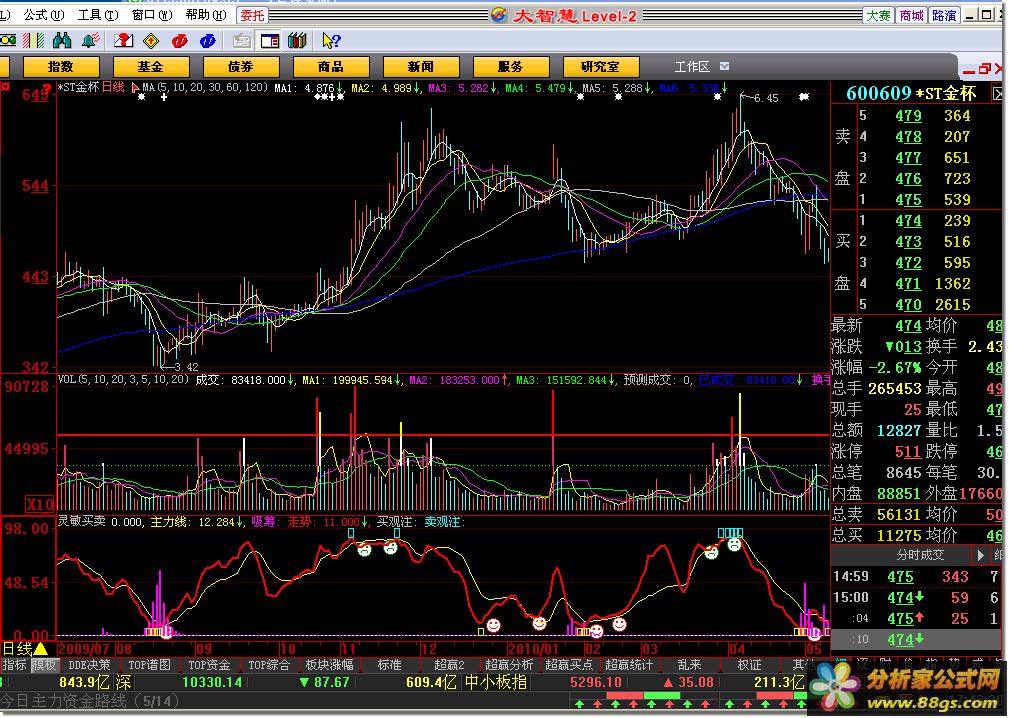Switch to the 超赢统计 tab
The width and height of the screenshot is (1009, 718).
(629, 665)
